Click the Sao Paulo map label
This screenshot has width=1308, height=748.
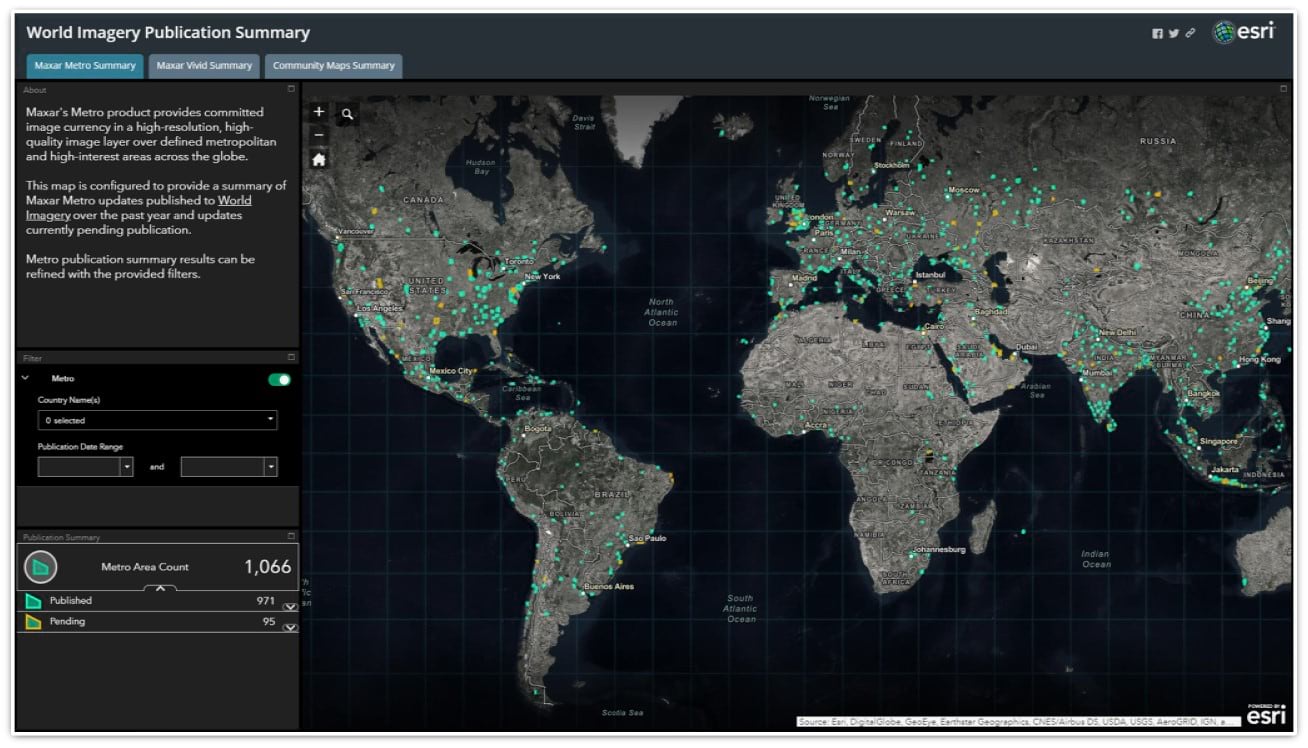click(x=647, y=538)
